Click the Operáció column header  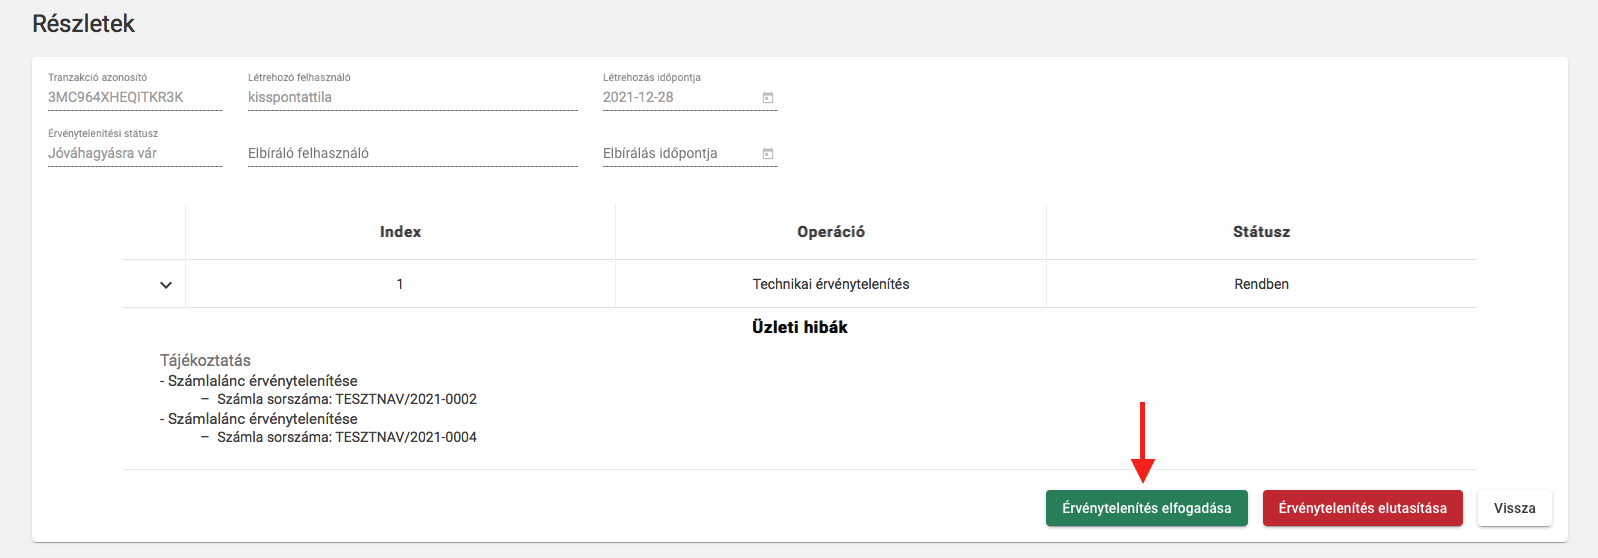click(x=831, y=232)
